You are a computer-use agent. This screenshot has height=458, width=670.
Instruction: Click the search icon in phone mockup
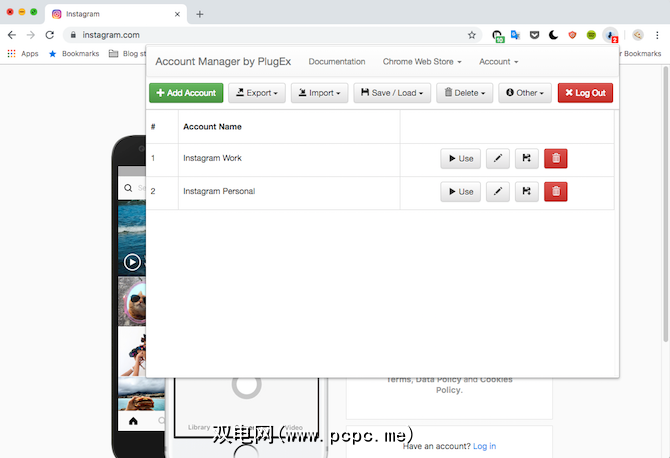128,188
